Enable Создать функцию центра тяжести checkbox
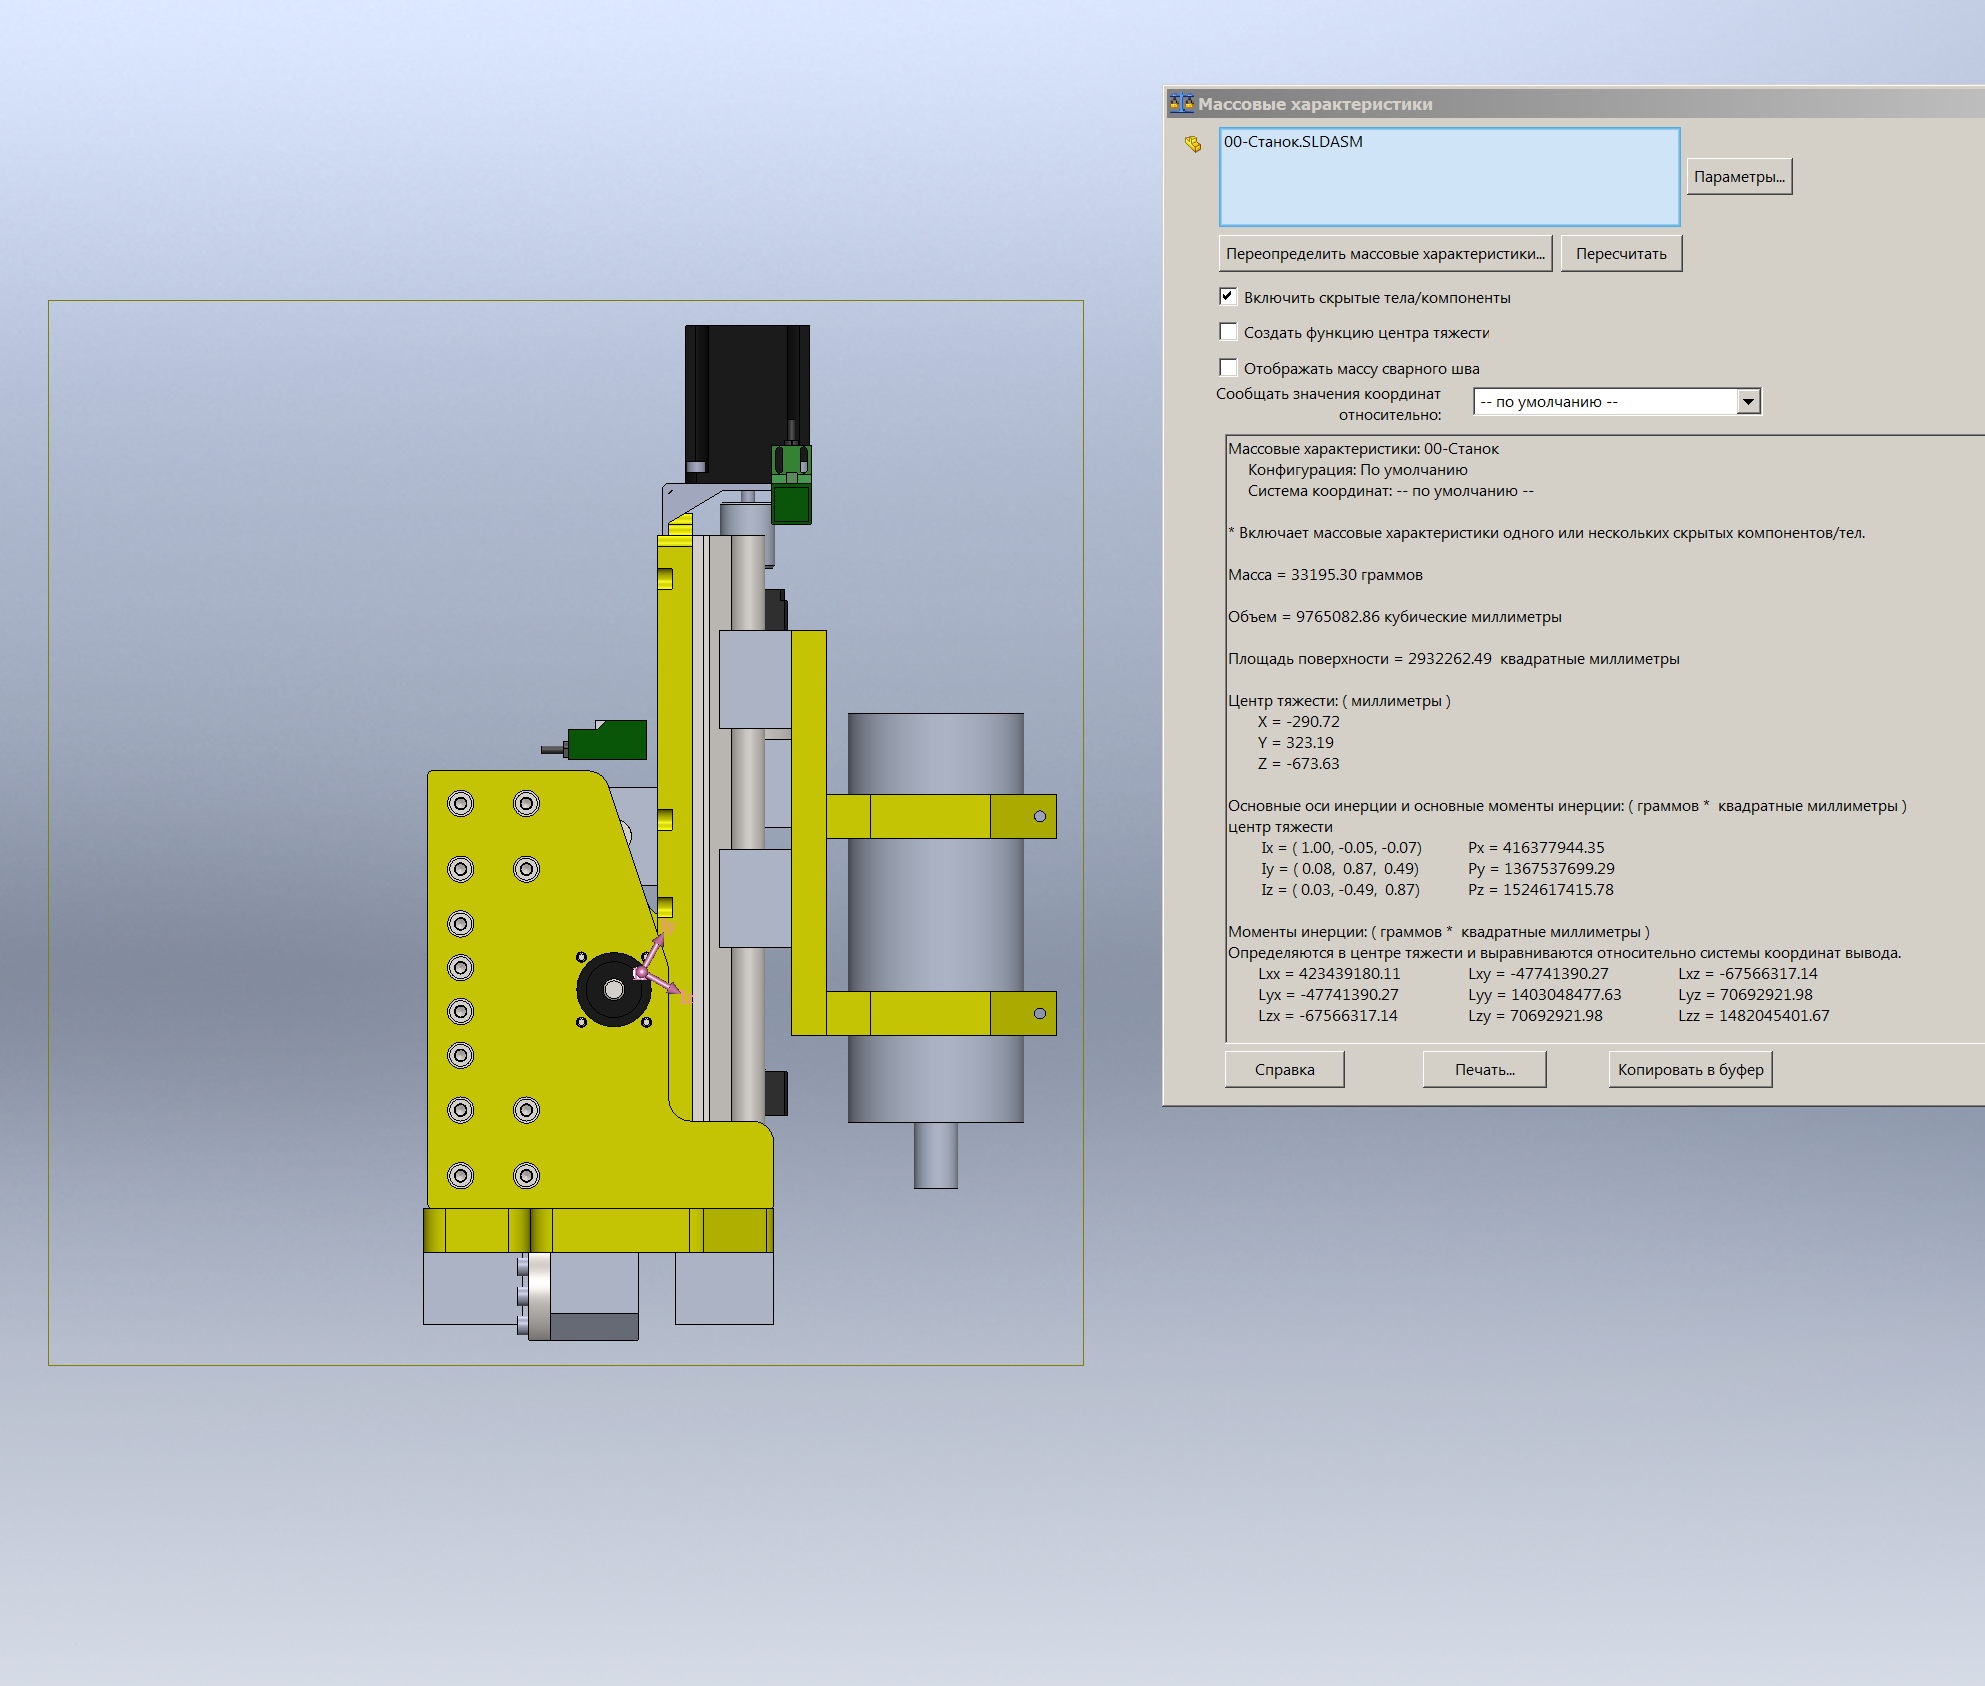The image size is (1985, 1686). tap(1228, 332)
